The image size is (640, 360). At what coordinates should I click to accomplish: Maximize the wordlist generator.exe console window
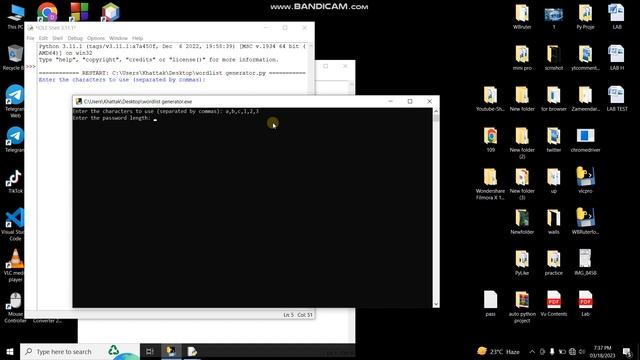click(x=410, y=101)
